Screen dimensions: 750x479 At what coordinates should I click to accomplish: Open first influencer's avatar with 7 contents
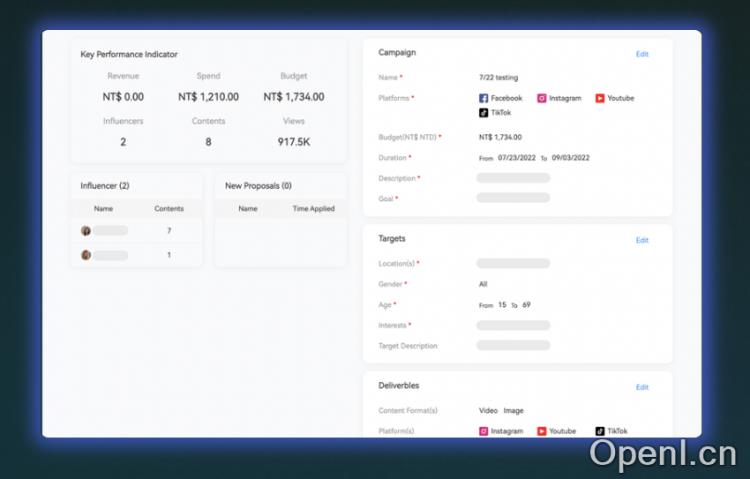(x=86, y=231)
